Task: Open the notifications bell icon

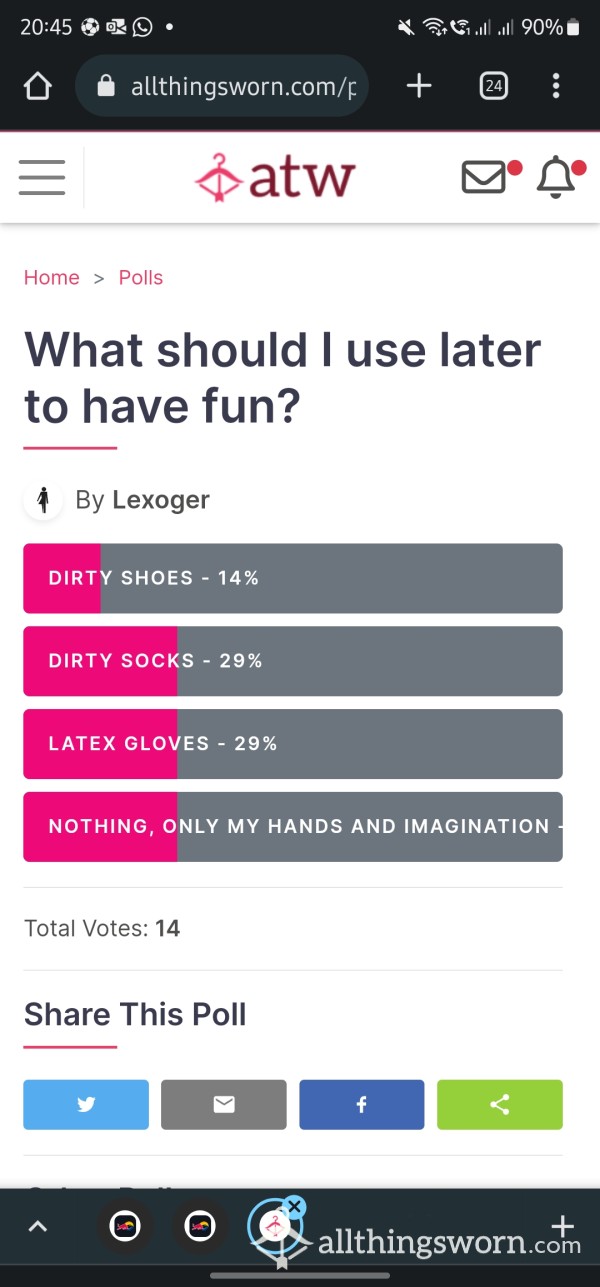Action: (555, 178)
